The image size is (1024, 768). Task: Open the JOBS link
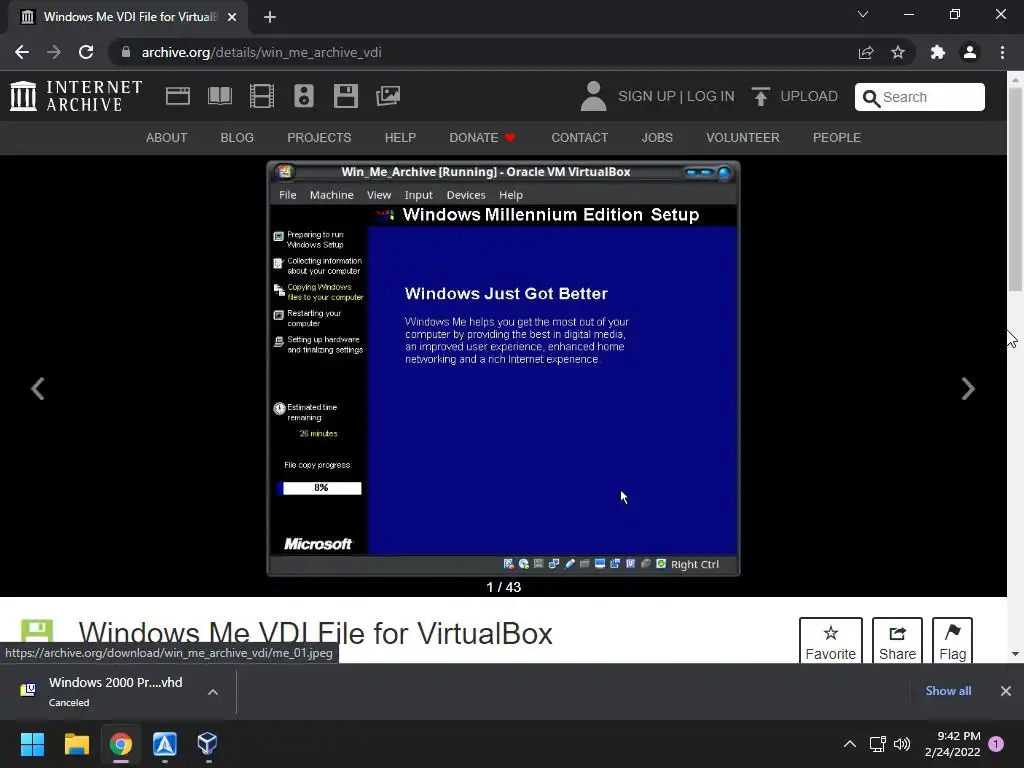[657, 138]
